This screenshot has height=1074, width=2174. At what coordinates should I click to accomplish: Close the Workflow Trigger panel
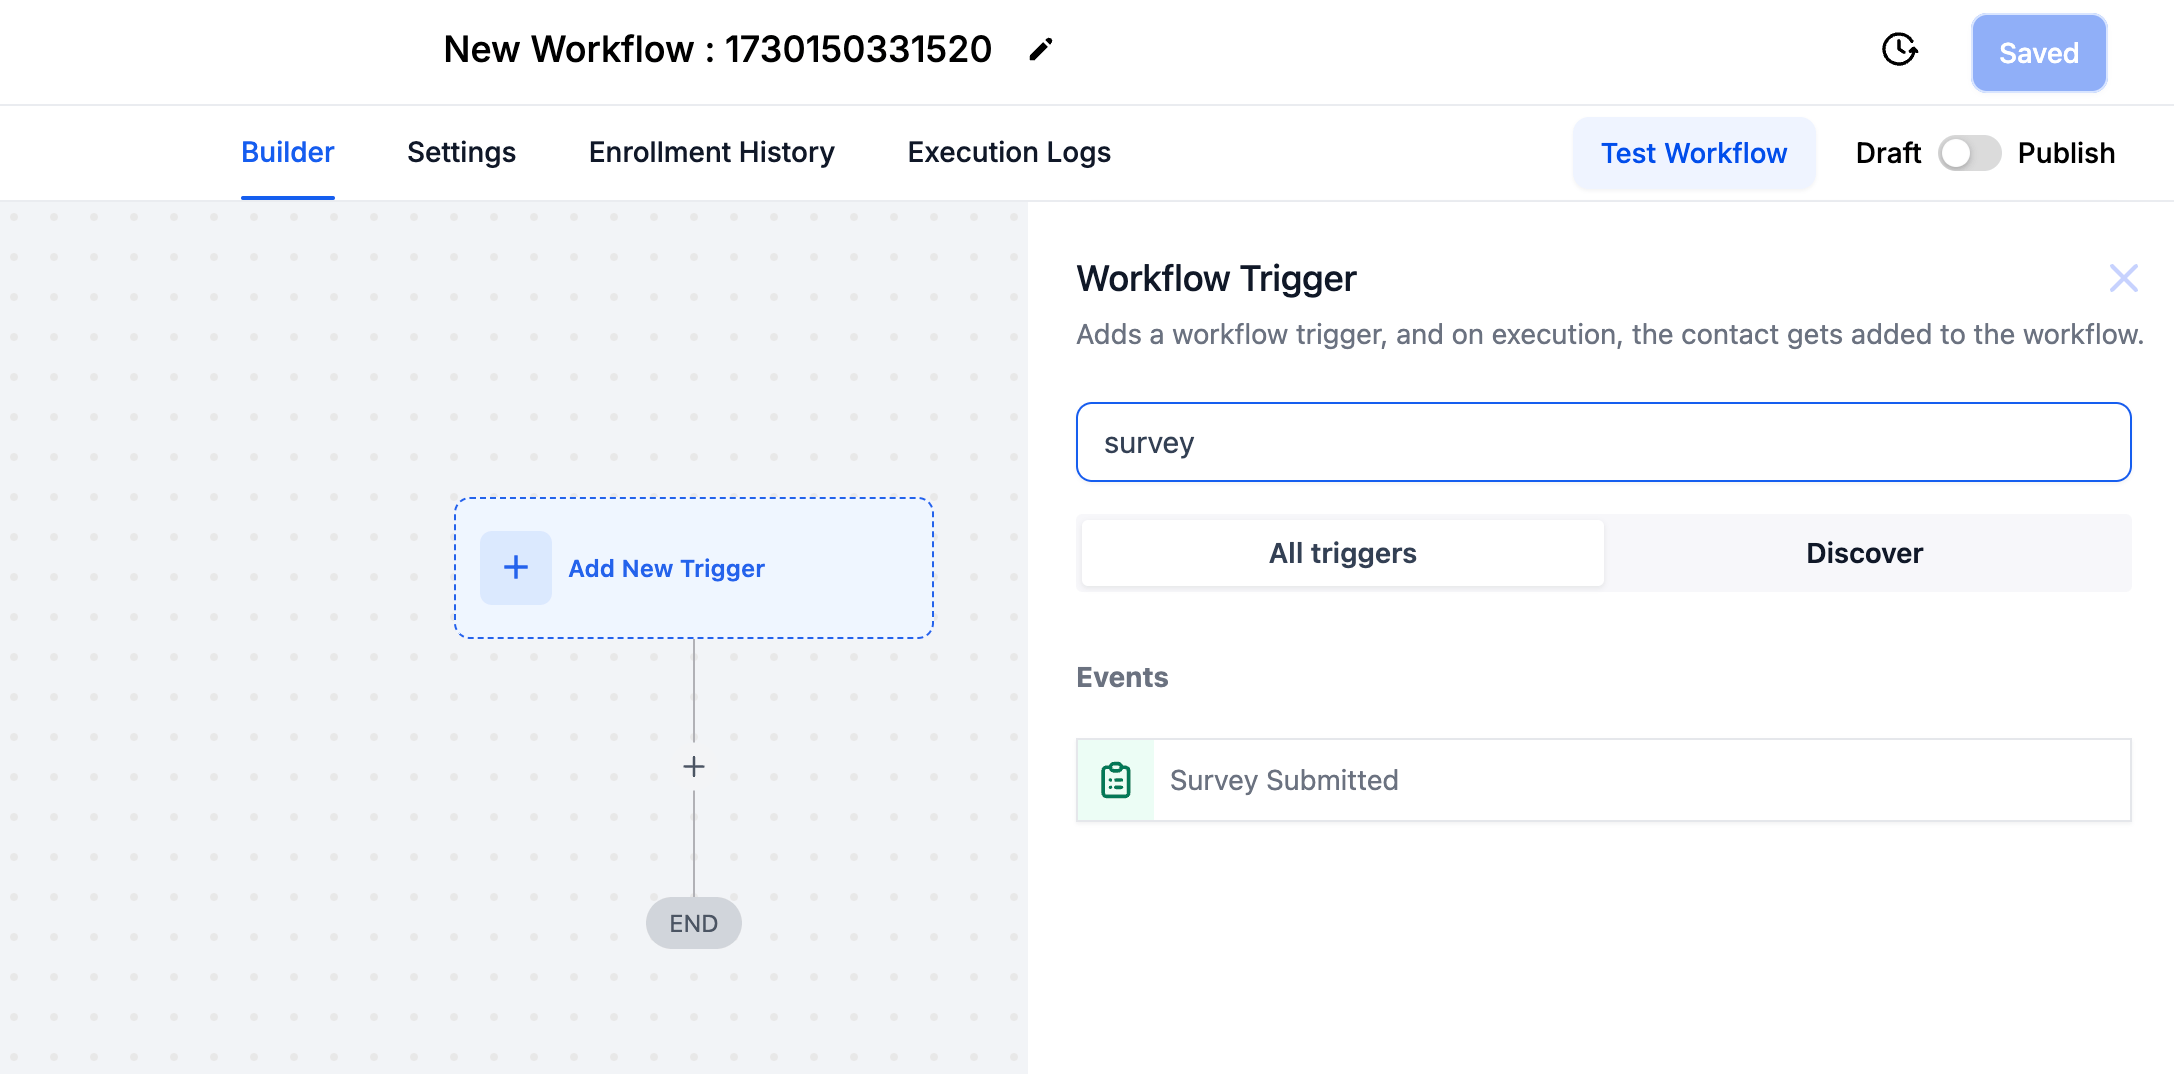click(x=2123, y=278)
